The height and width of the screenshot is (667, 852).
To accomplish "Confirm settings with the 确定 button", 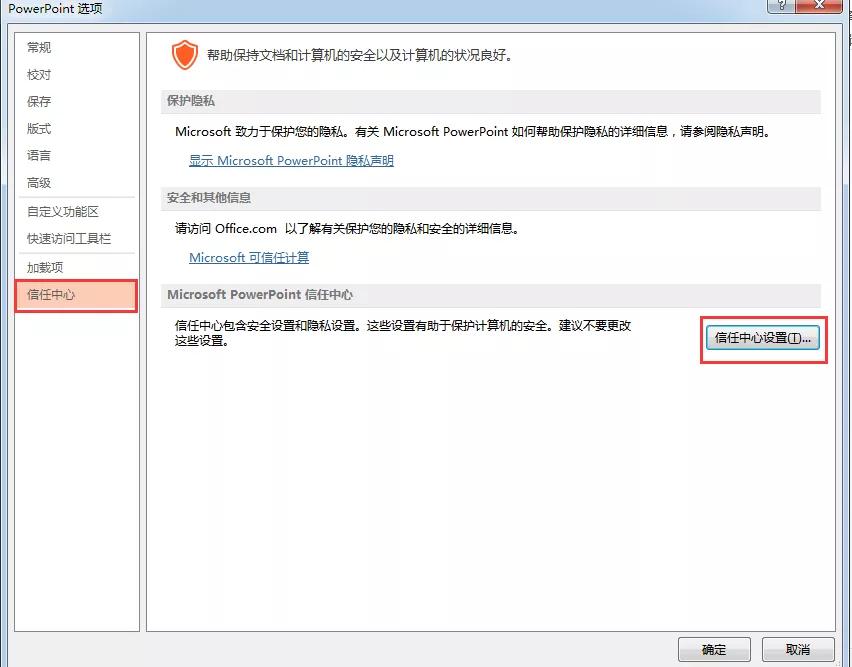I will pyautogui.click(x=714, y=649).
